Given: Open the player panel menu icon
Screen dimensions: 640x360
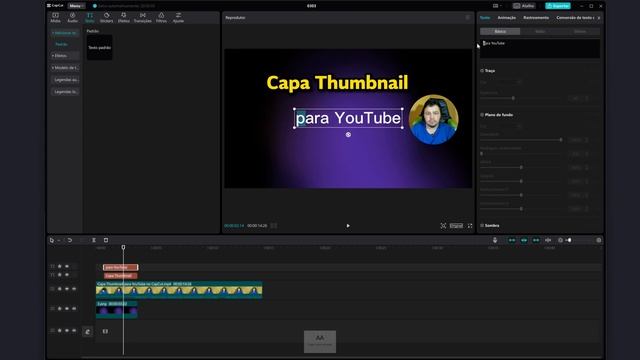Looking at the screenshot, I should pyautogui.click(x=468, y=18).
